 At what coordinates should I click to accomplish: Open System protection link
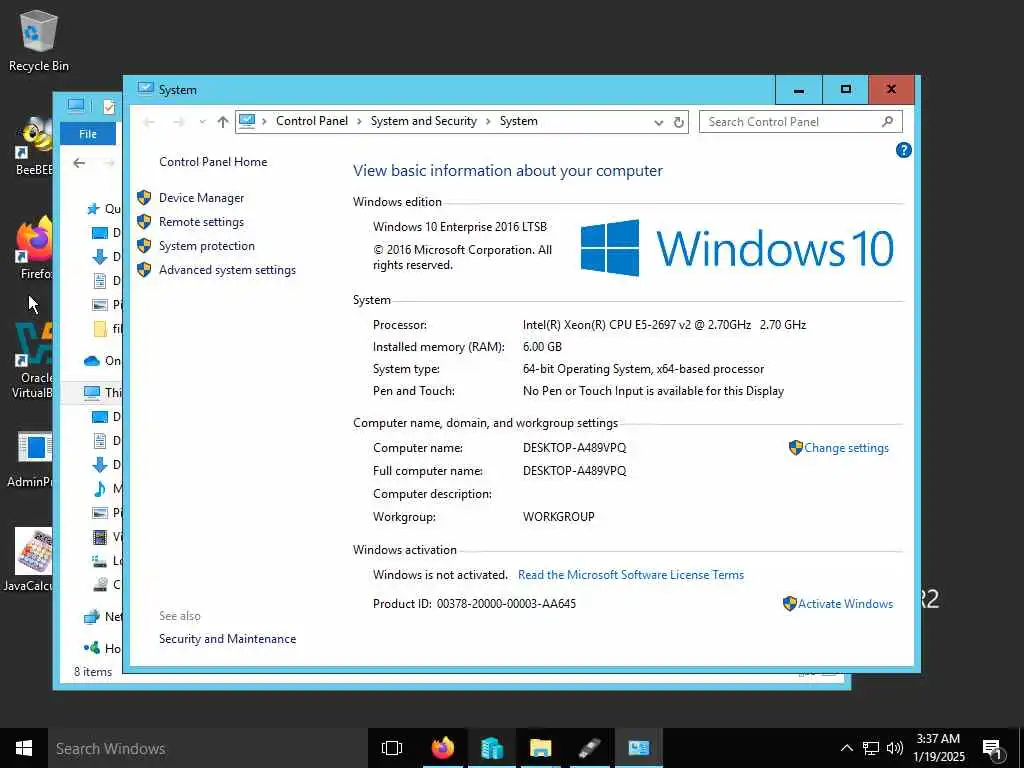point(206,246)
